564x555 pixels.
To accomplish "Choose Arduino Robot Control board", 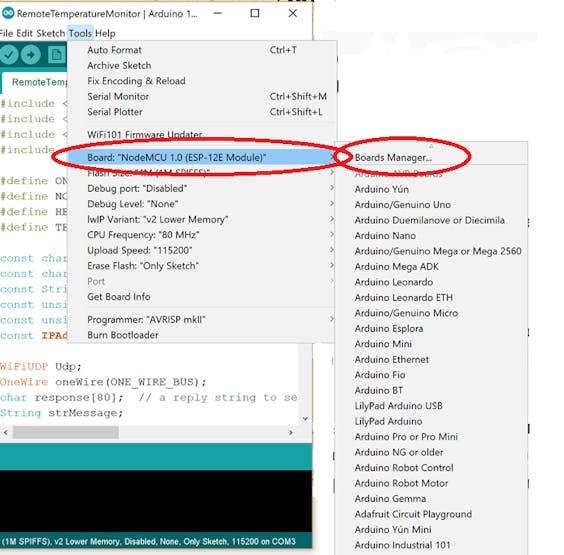I will click(x=431, y=468).
